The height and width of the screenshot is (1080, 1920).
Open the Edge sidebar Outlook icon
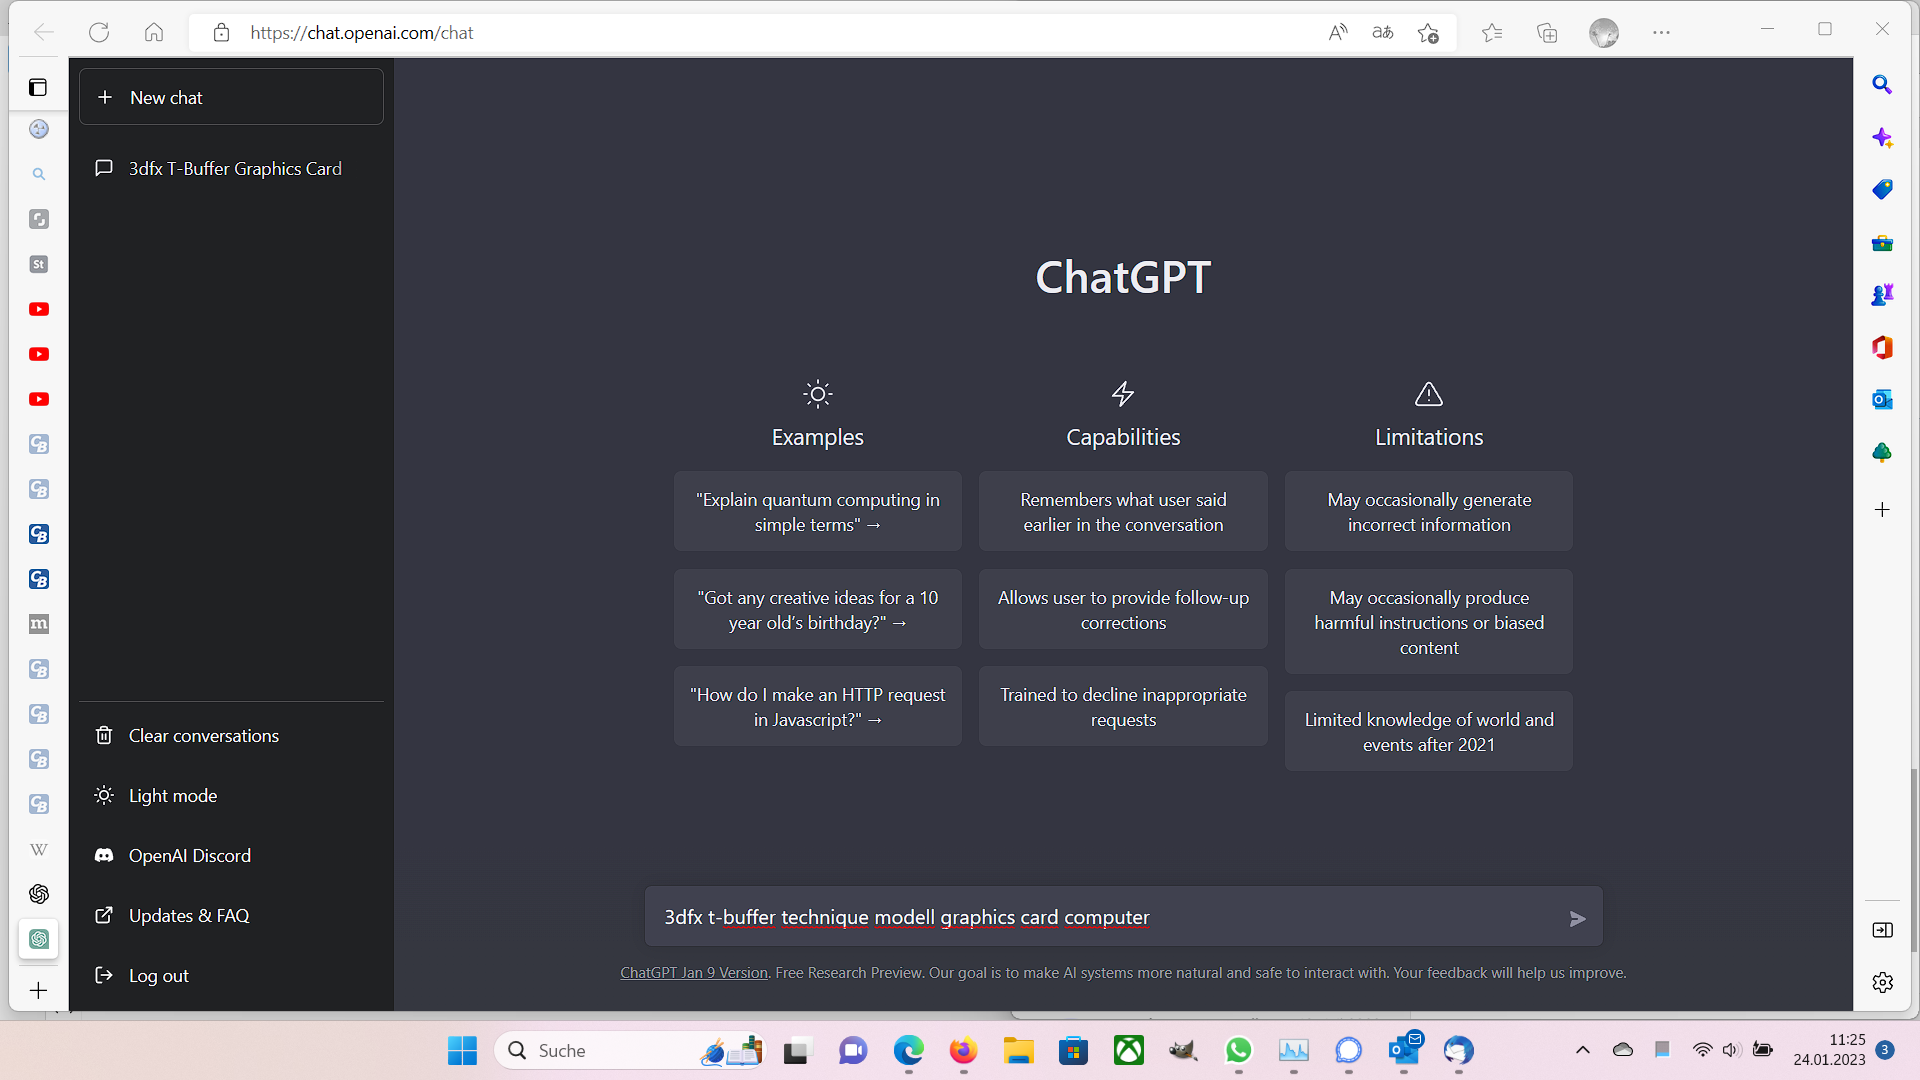[1882, 400]
